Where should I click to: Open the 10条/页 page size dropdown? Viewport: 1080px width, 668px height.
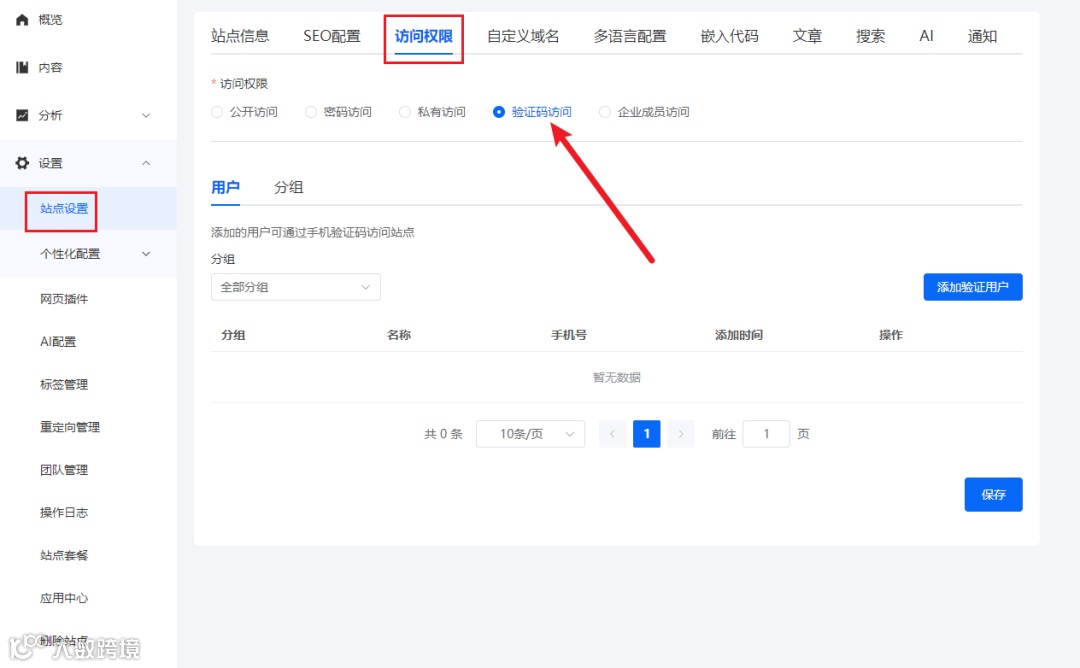tap(530, 434)
